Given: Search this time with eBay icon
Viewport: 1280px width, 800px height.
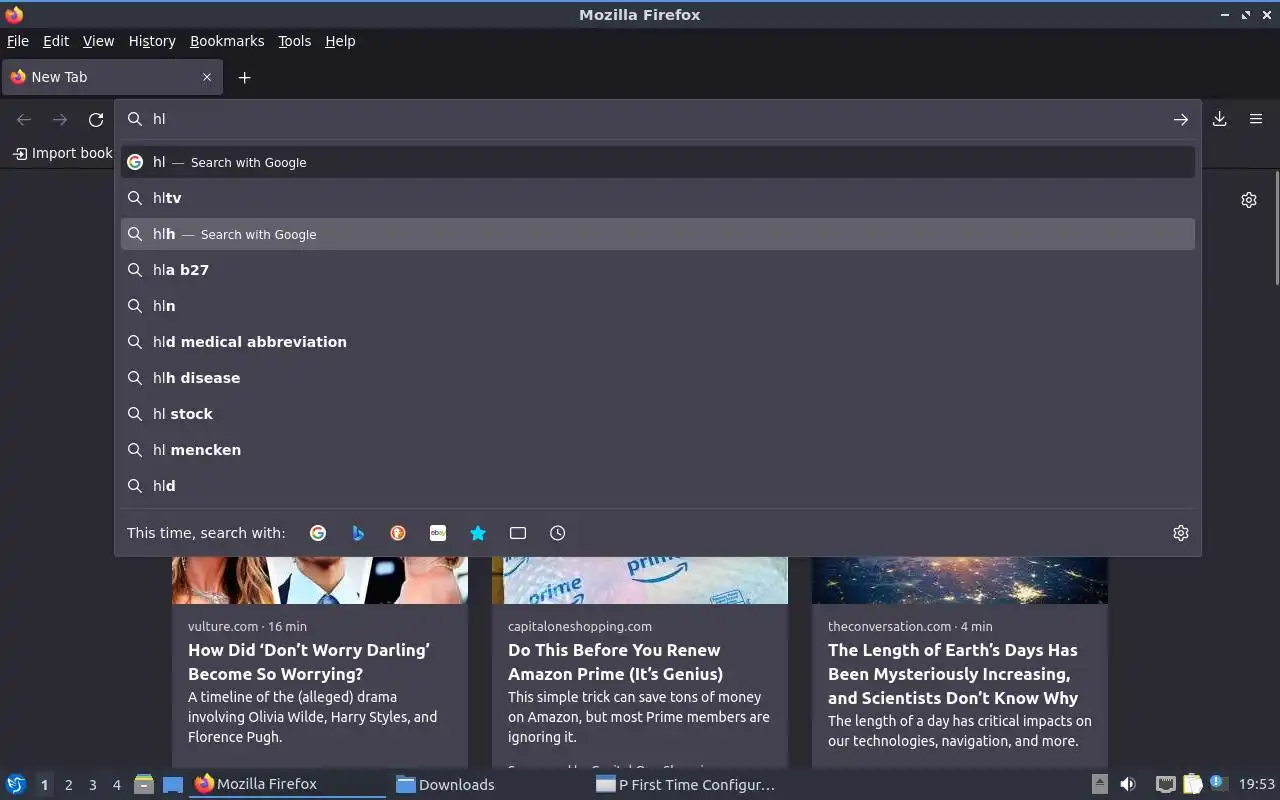Looking at the screenshot, I should point(438,533).
